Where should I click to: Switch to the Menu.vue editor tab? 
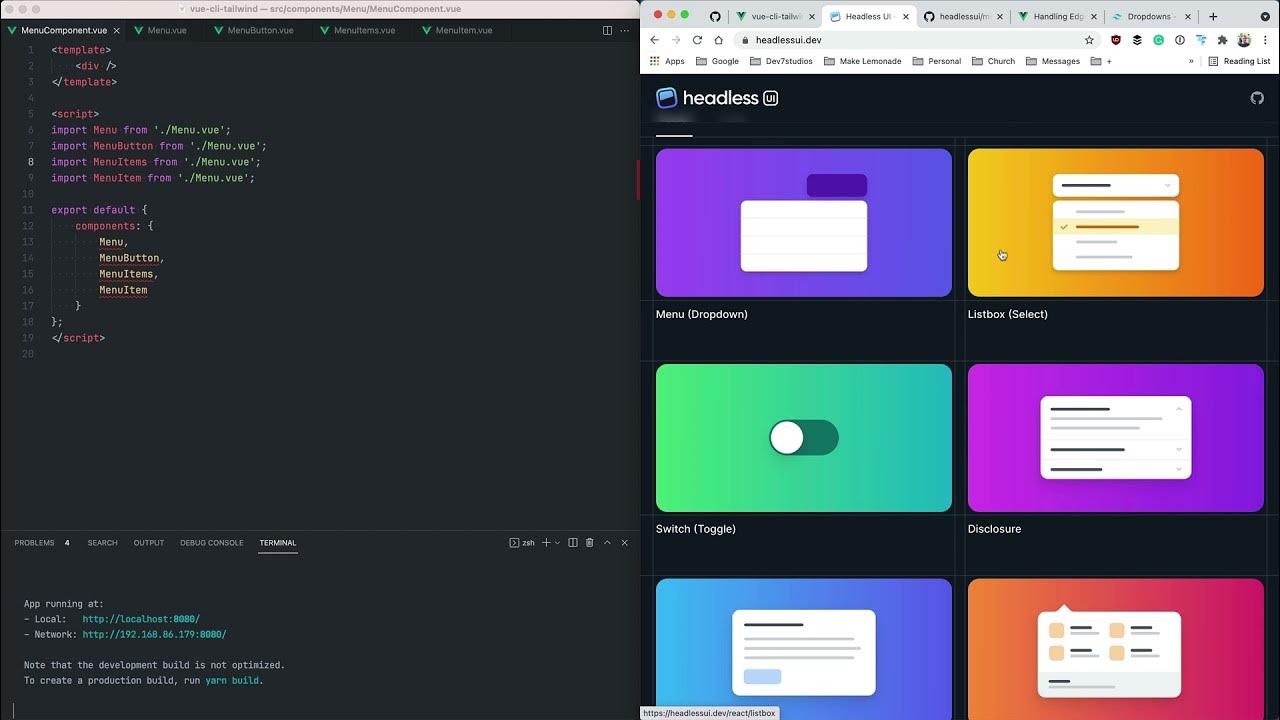tap(166, 30)
